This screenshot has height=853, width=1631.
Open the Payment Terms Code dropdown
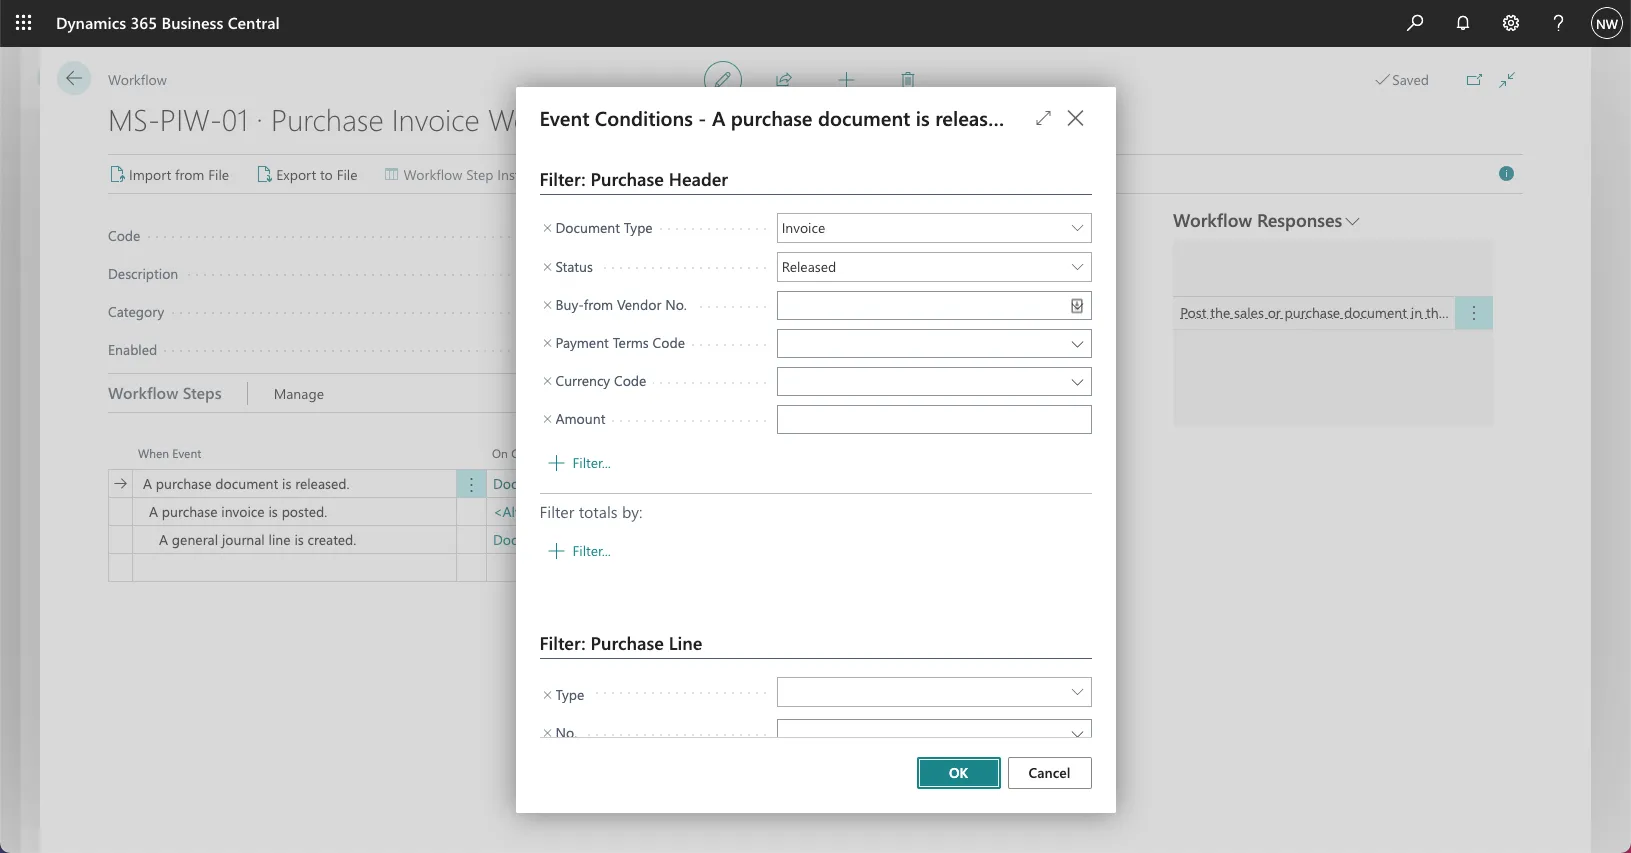[x=1077, y=344]
